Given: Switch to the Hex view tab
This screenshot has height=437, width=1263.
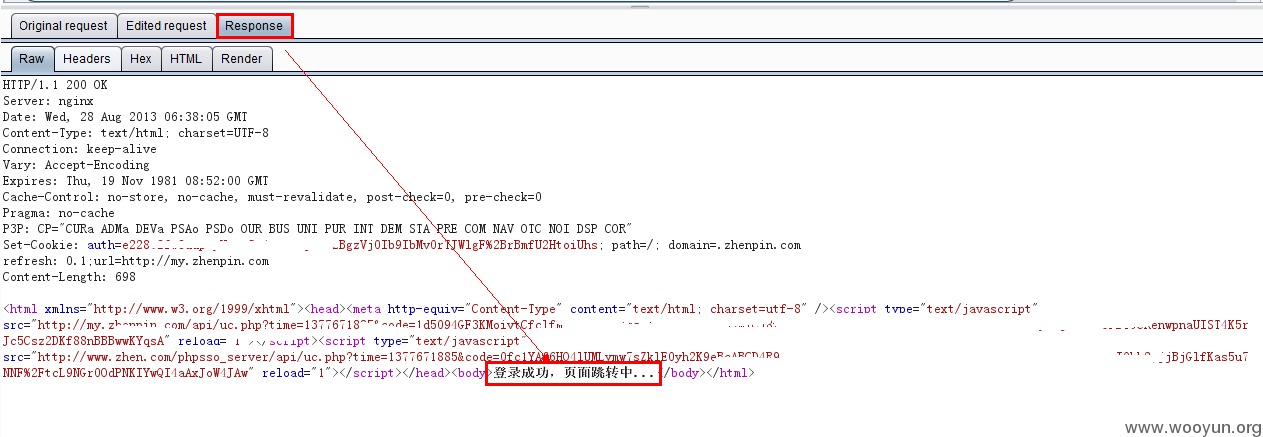Looking at the screenshot, I should 141,59.
